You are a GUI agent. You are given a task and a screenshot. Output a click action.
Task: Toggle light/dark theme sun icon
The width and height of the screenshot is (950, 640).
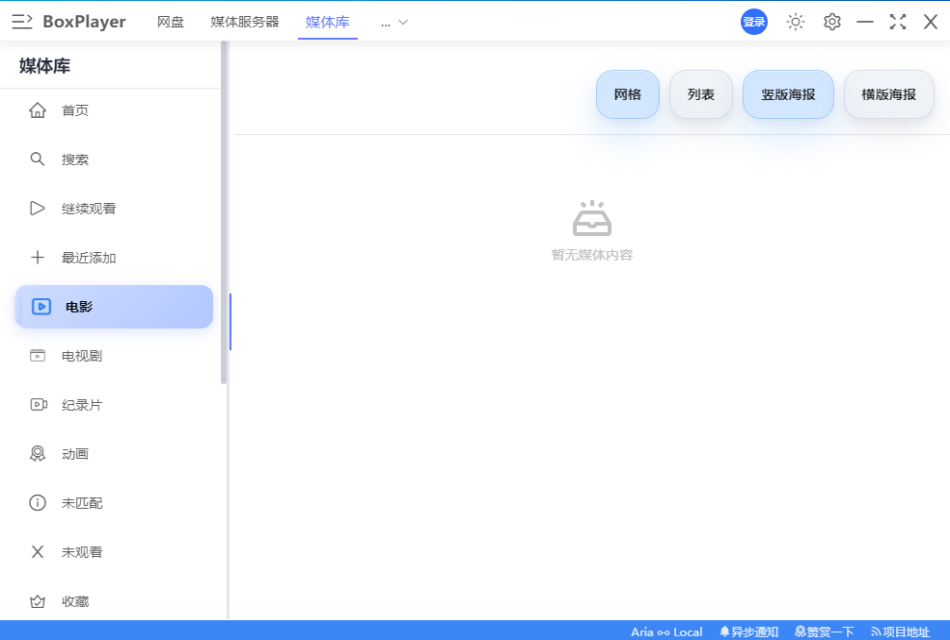(796, 22)
